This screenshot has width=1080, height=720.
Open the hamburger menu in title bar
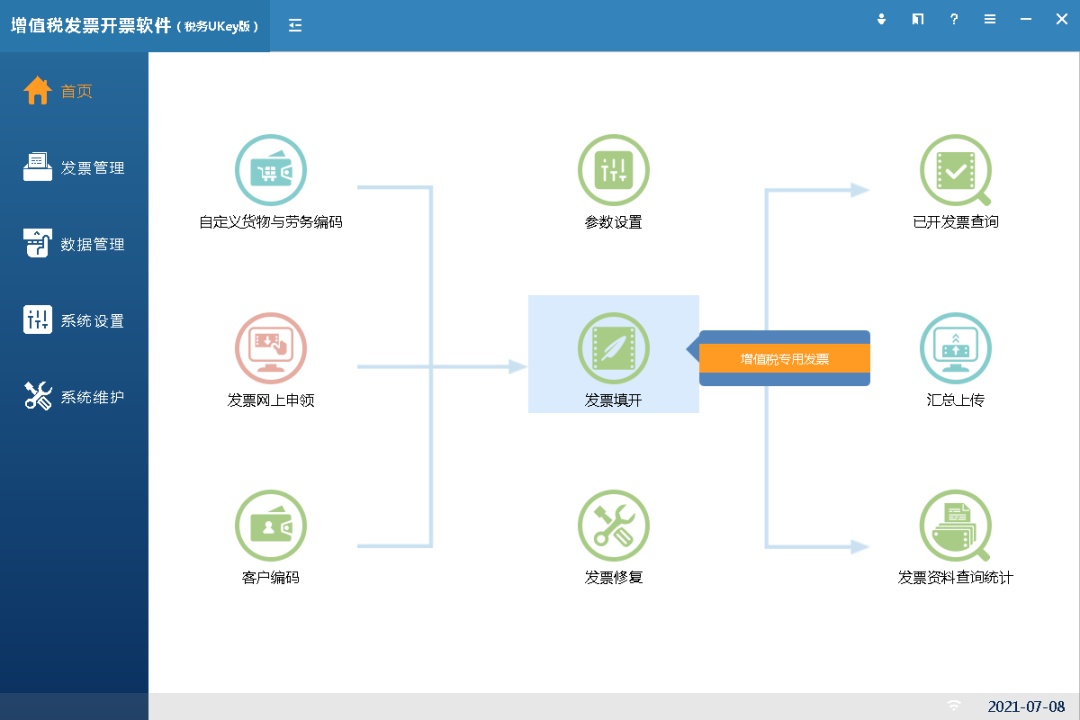989,19
